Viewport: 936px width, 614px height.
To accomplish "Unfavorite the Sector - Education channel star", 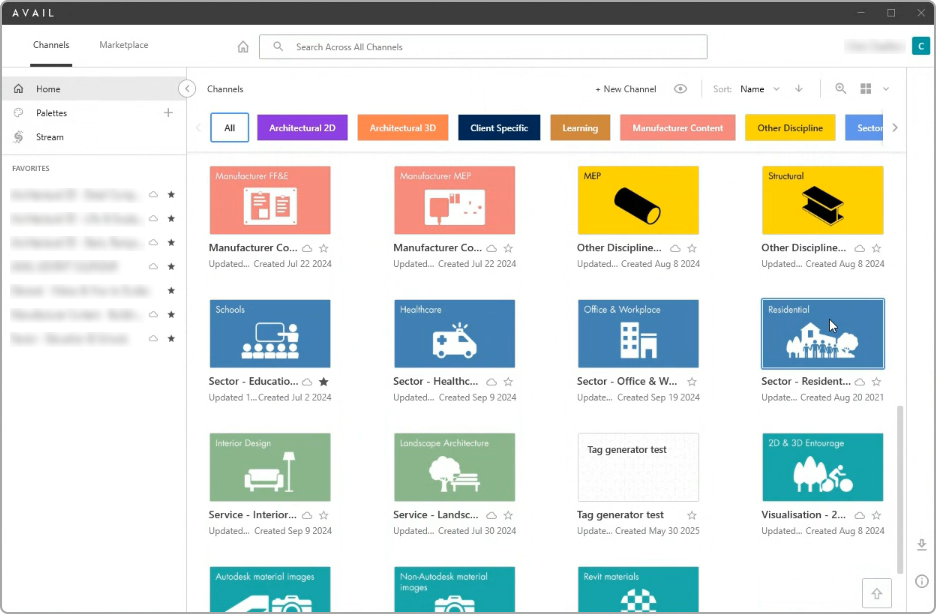I will [323, 382].
